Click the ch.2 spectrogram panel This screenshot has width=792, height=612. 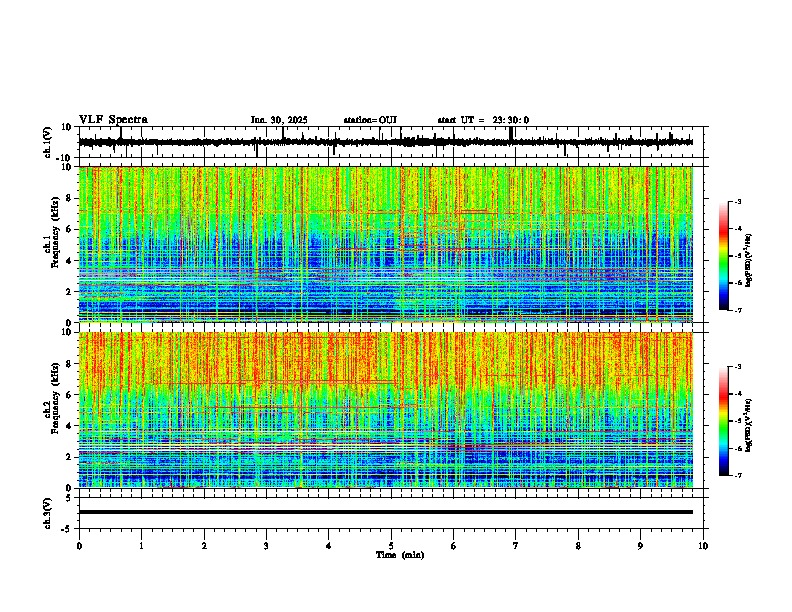point(386,410)
